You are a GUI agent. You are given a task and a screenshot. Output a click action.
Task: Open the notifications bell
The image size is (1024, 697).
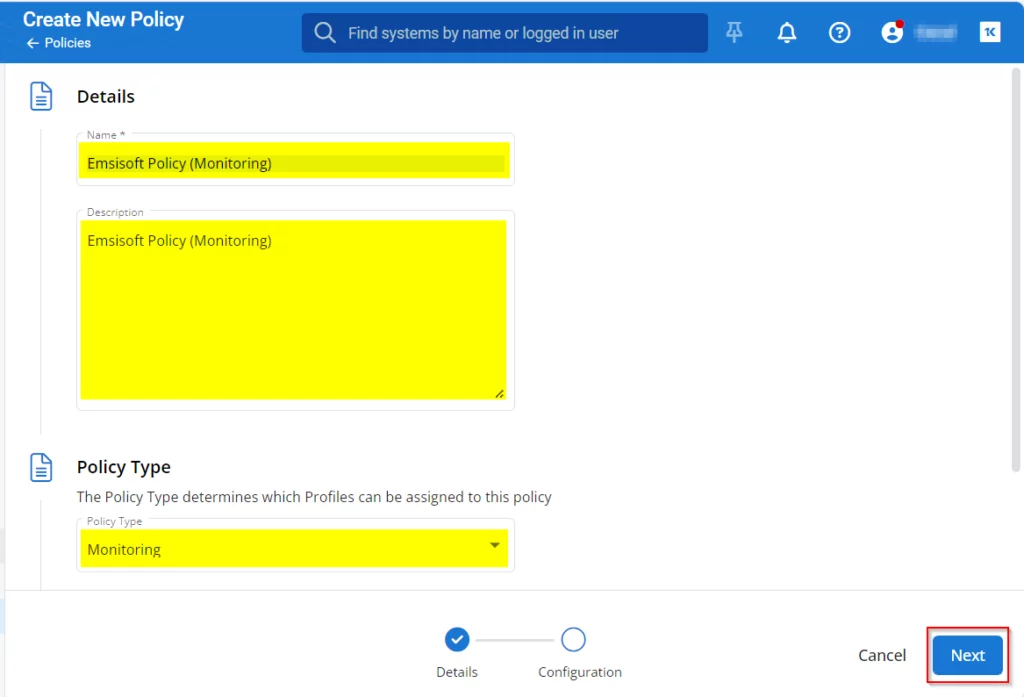pos(787,33)
